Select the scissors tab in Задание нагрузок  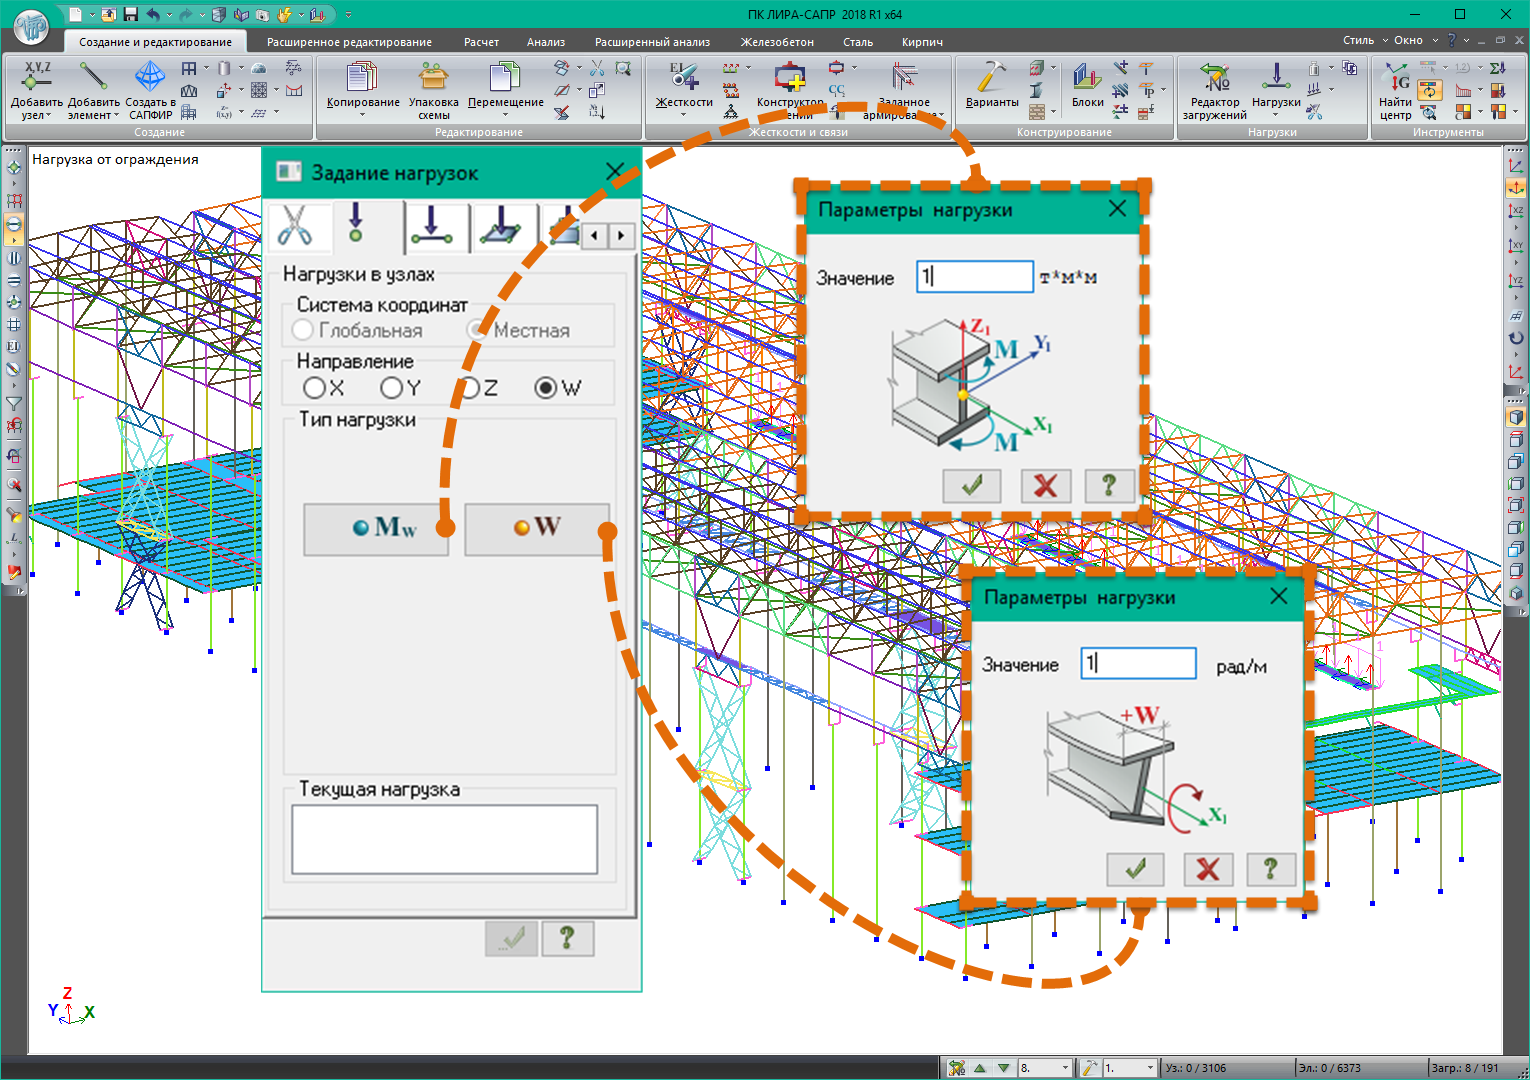click(295, 225)
